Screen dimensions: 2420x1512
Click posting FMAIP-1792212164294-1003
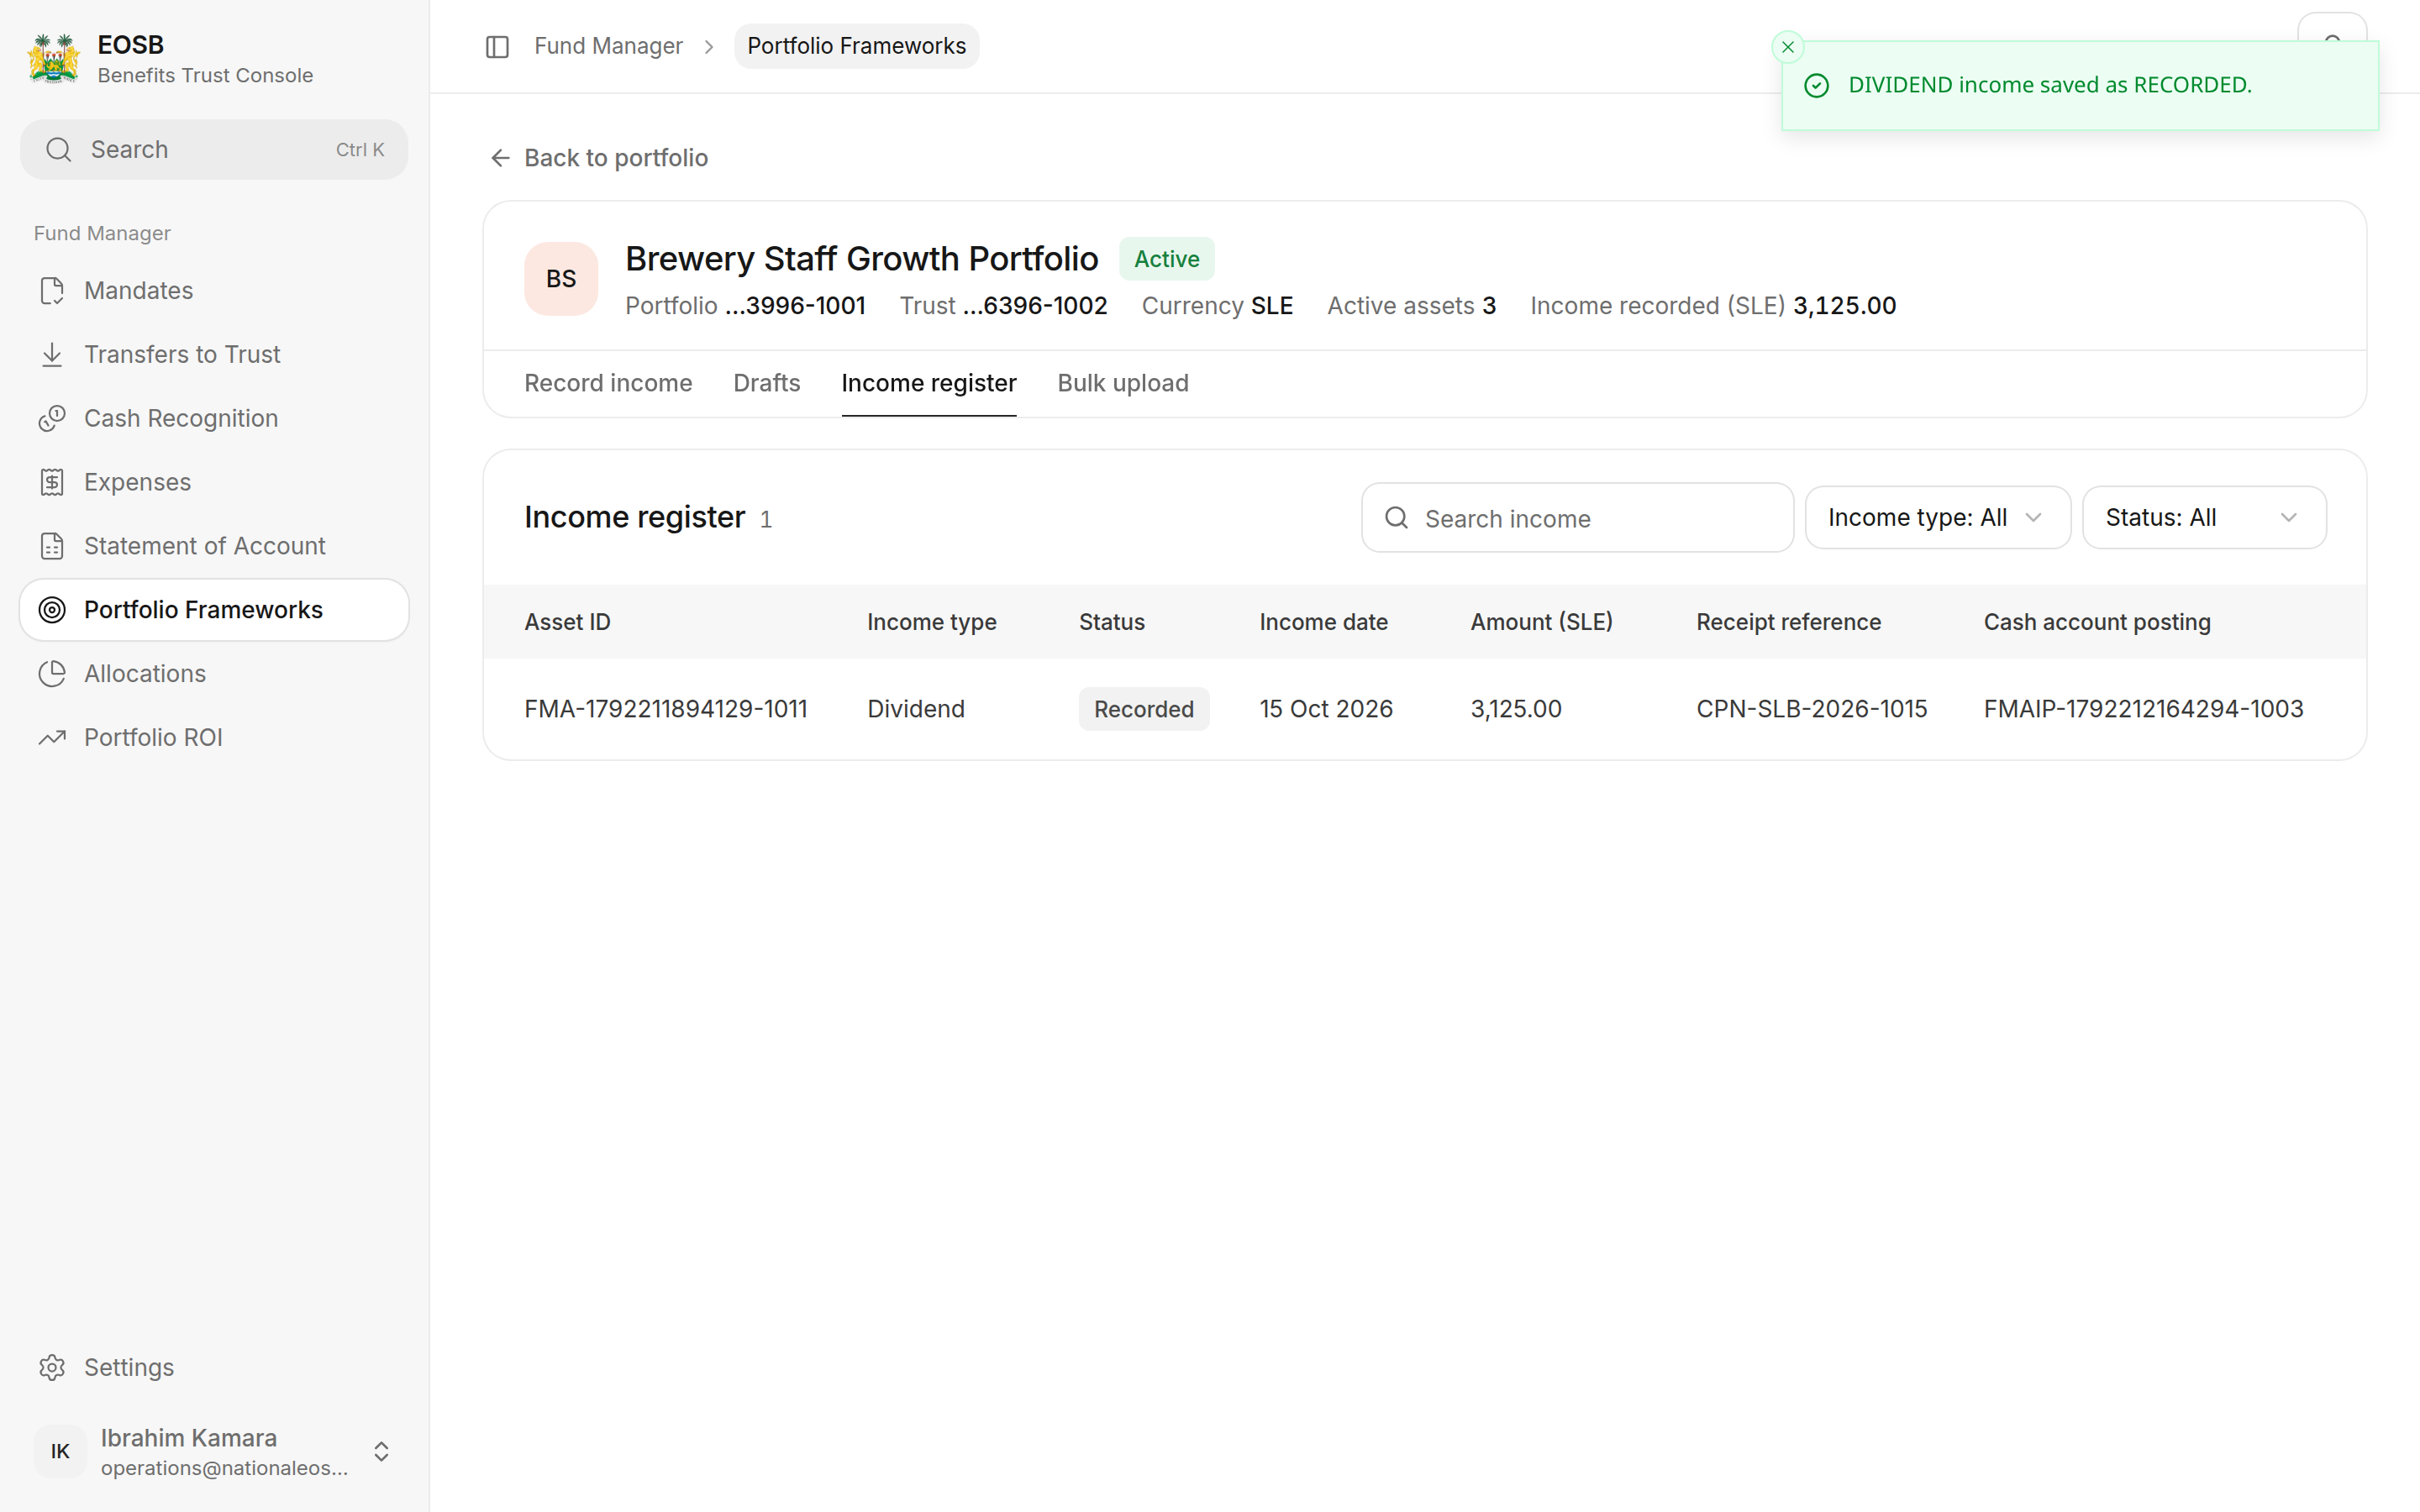[2143, 709]
